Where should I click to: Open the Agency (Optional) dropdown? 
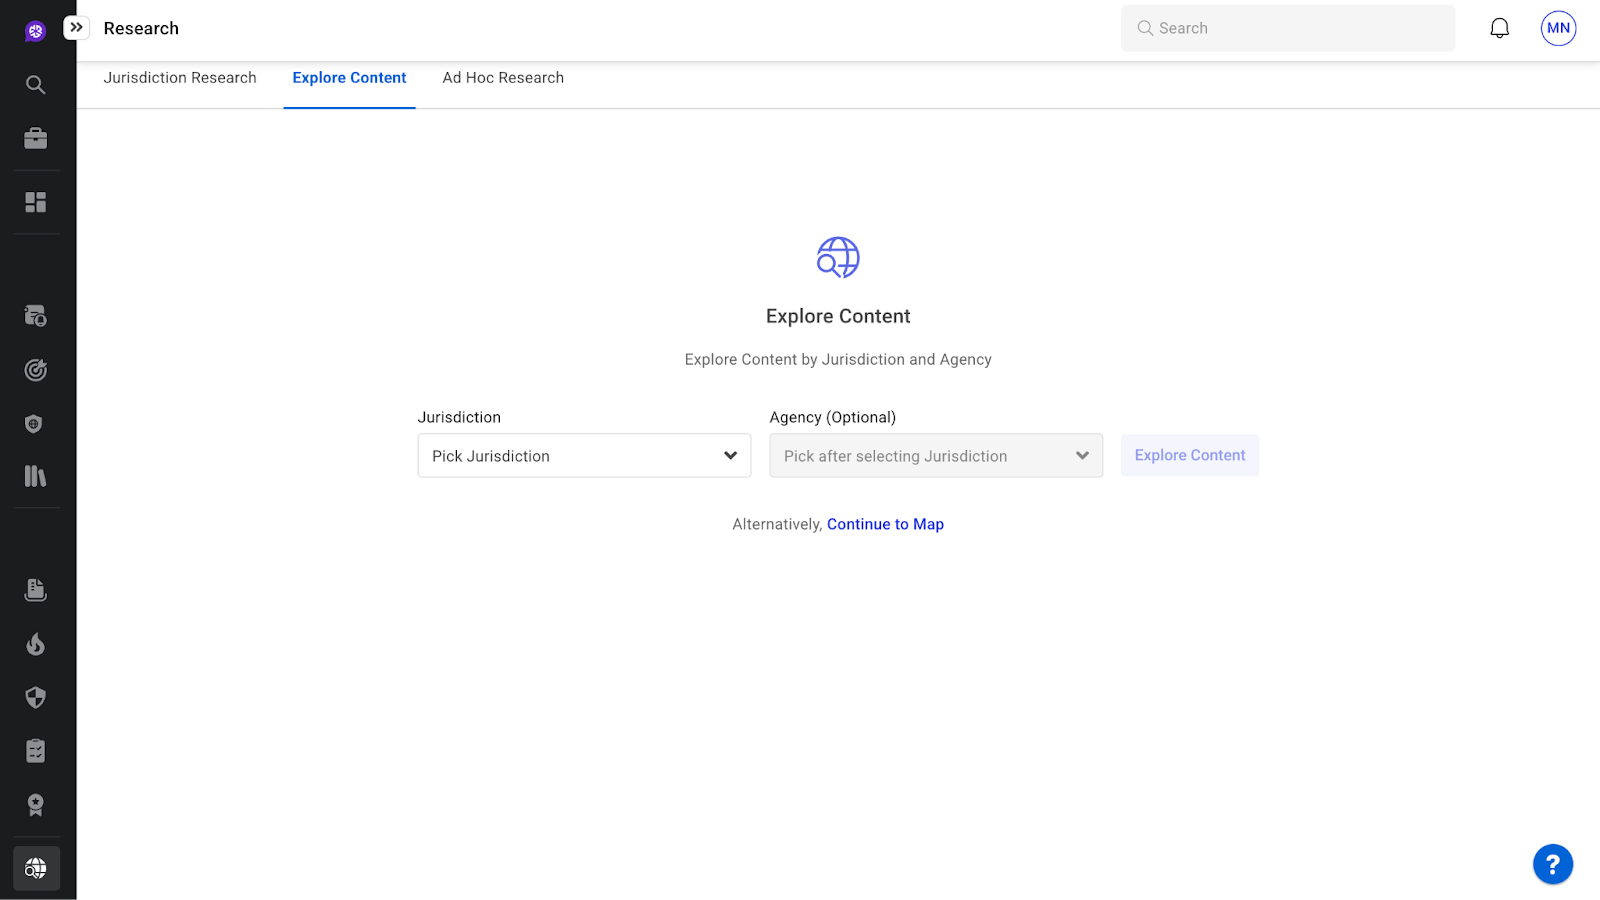click(935, 456)
